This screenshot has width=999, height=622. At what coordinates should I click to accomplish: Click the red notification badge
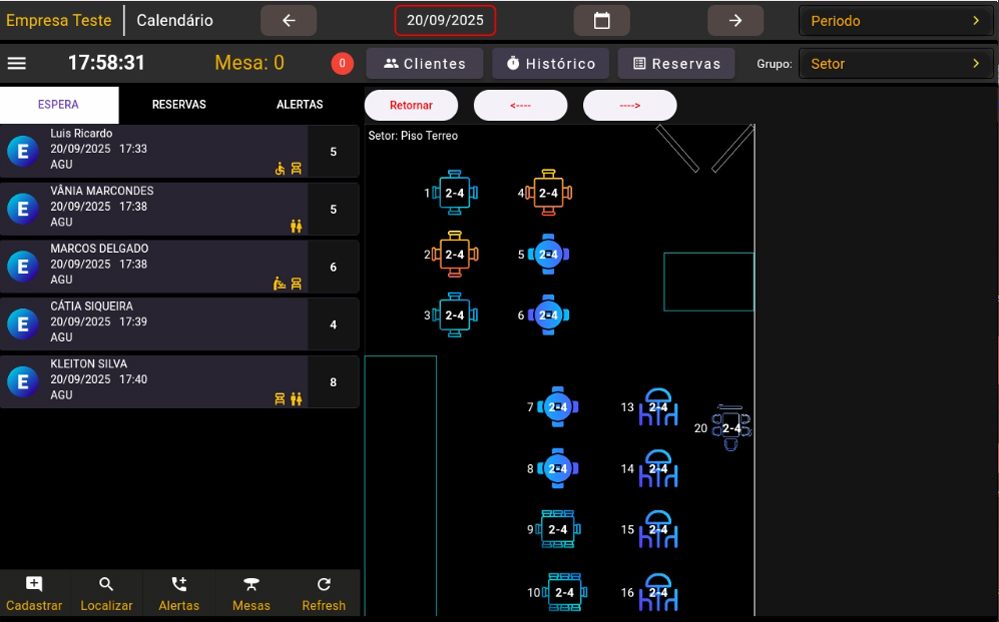coord(342,64)
